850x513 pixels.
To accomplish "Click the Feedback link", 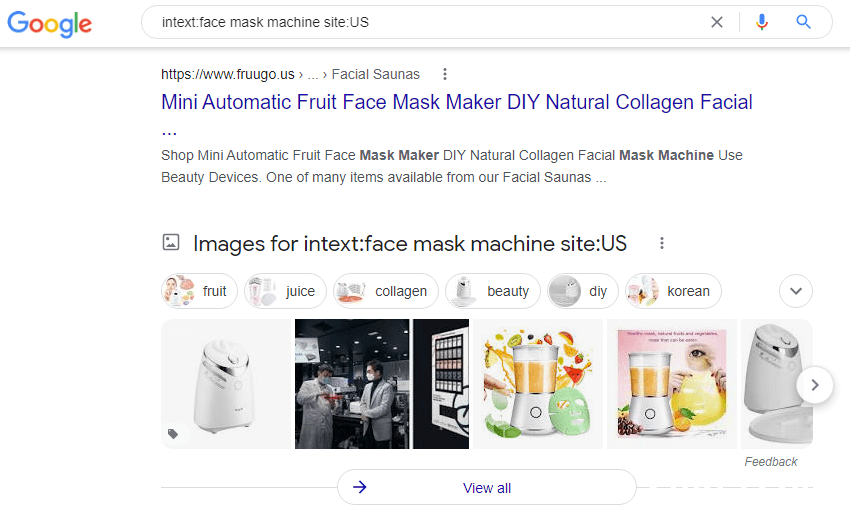I will point(770,461).
